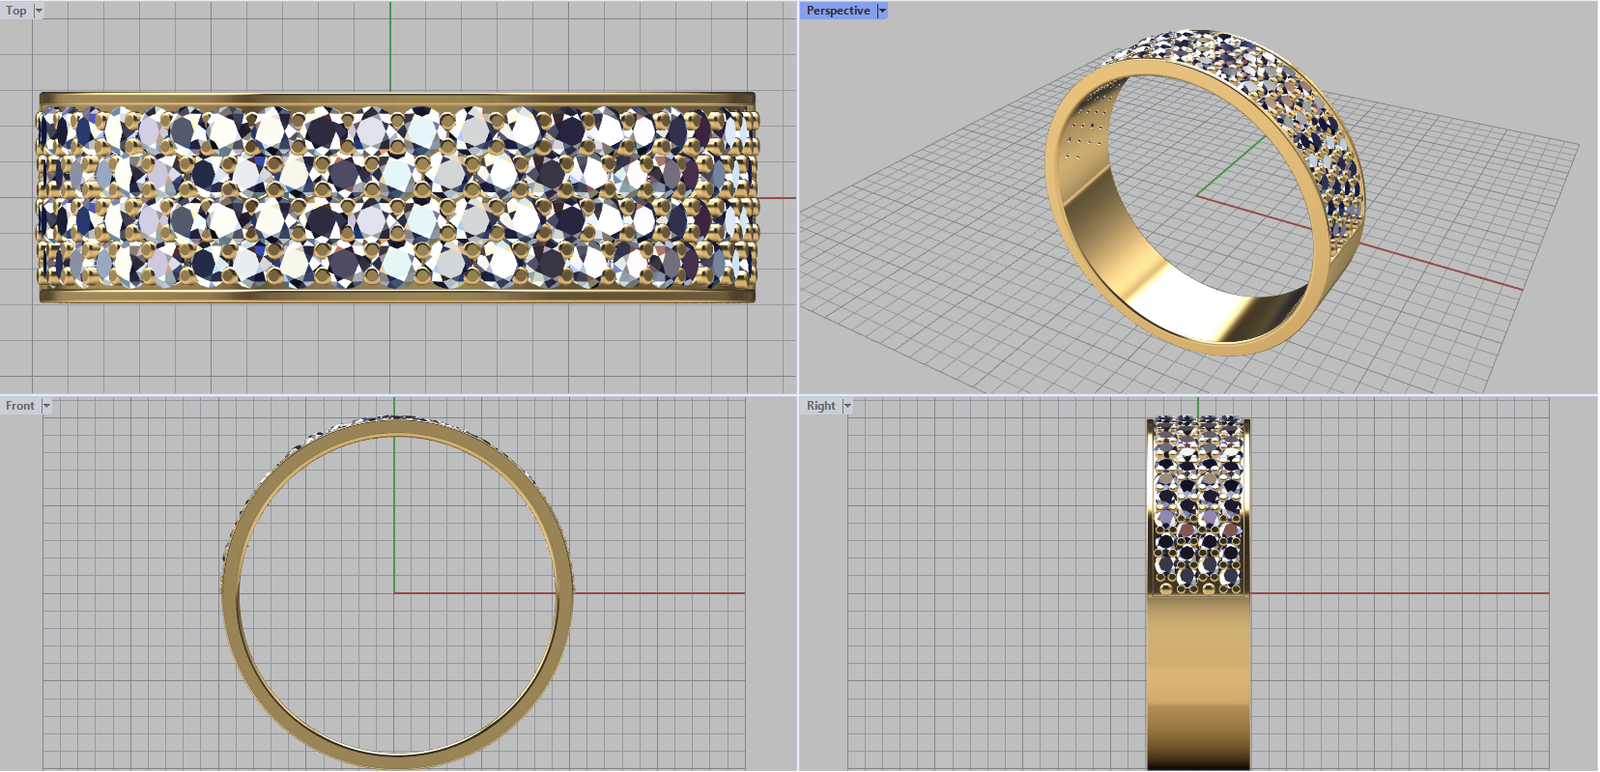Expand the Front viewport dropdown arrow

pos(46,406)
